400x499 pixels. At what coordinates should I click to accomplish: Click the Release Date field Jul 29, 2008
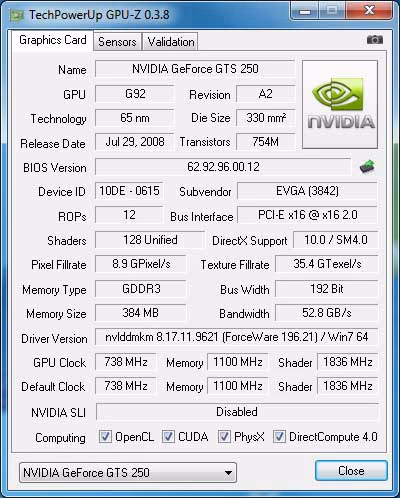click(x=135, y=142)
